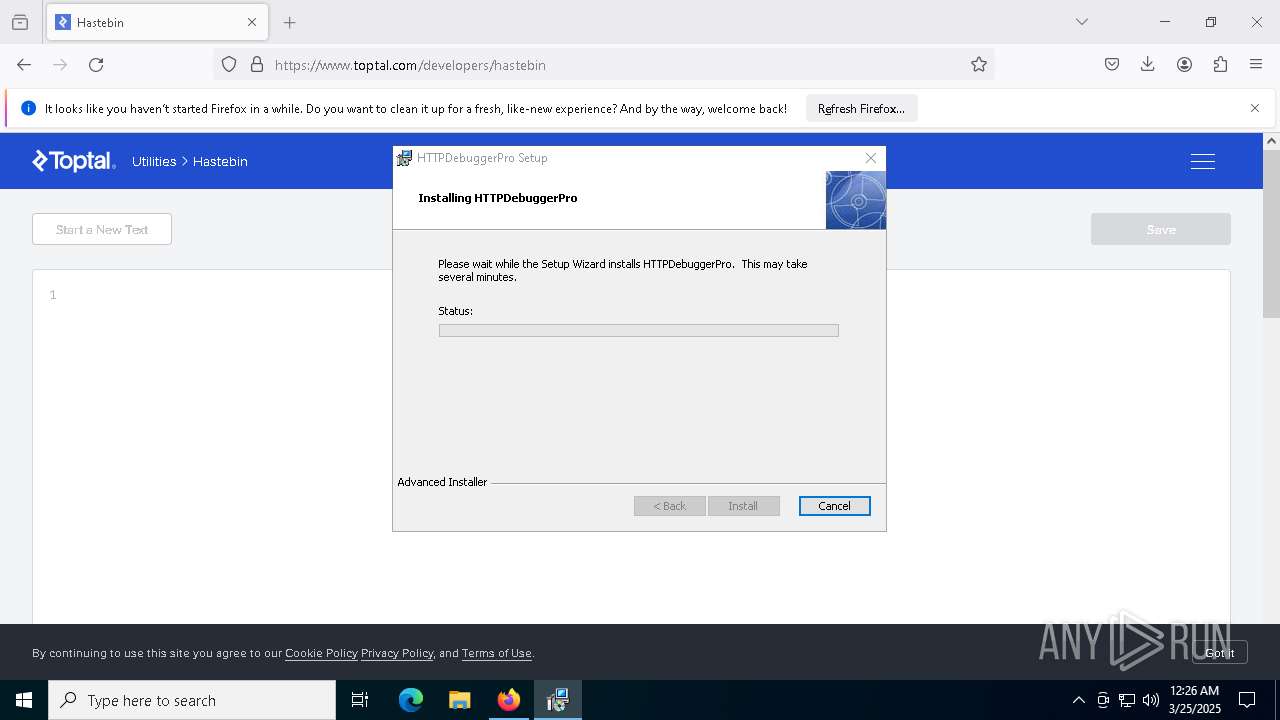Open volume control tray icon

tap(1151, 700)
